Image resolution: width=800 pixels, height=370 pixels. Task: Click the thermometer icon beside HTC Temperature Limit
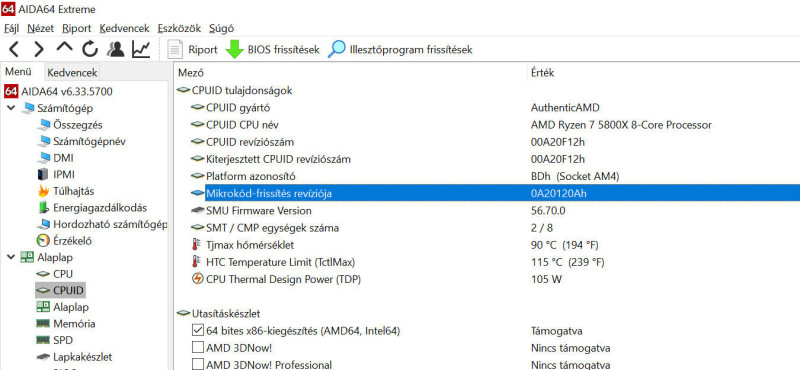point(197,262)
